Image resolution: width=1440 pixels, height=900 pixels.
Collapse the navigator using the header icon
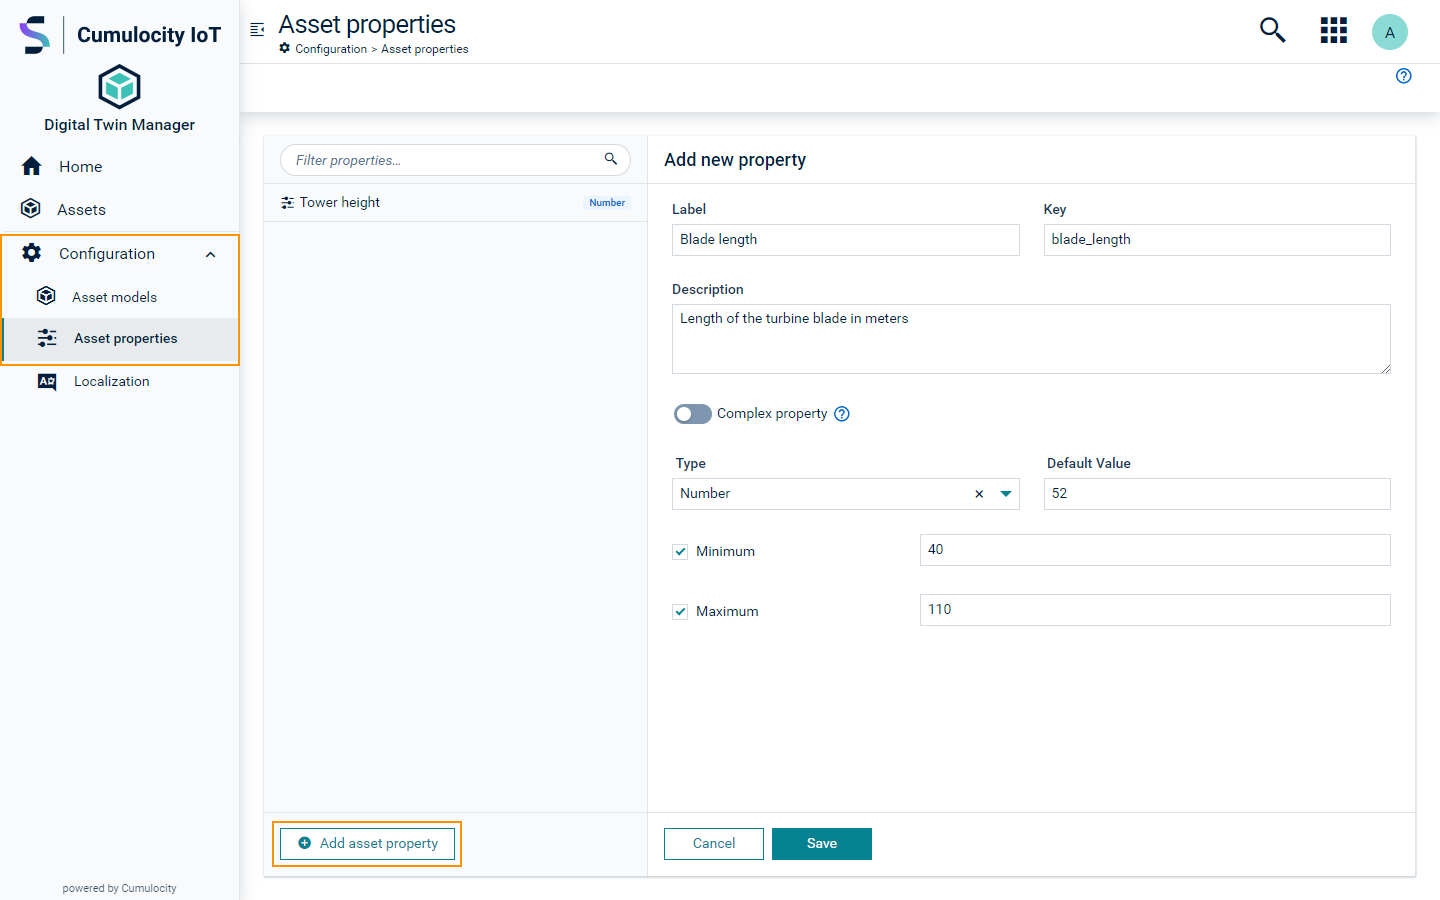click(257, 30)
